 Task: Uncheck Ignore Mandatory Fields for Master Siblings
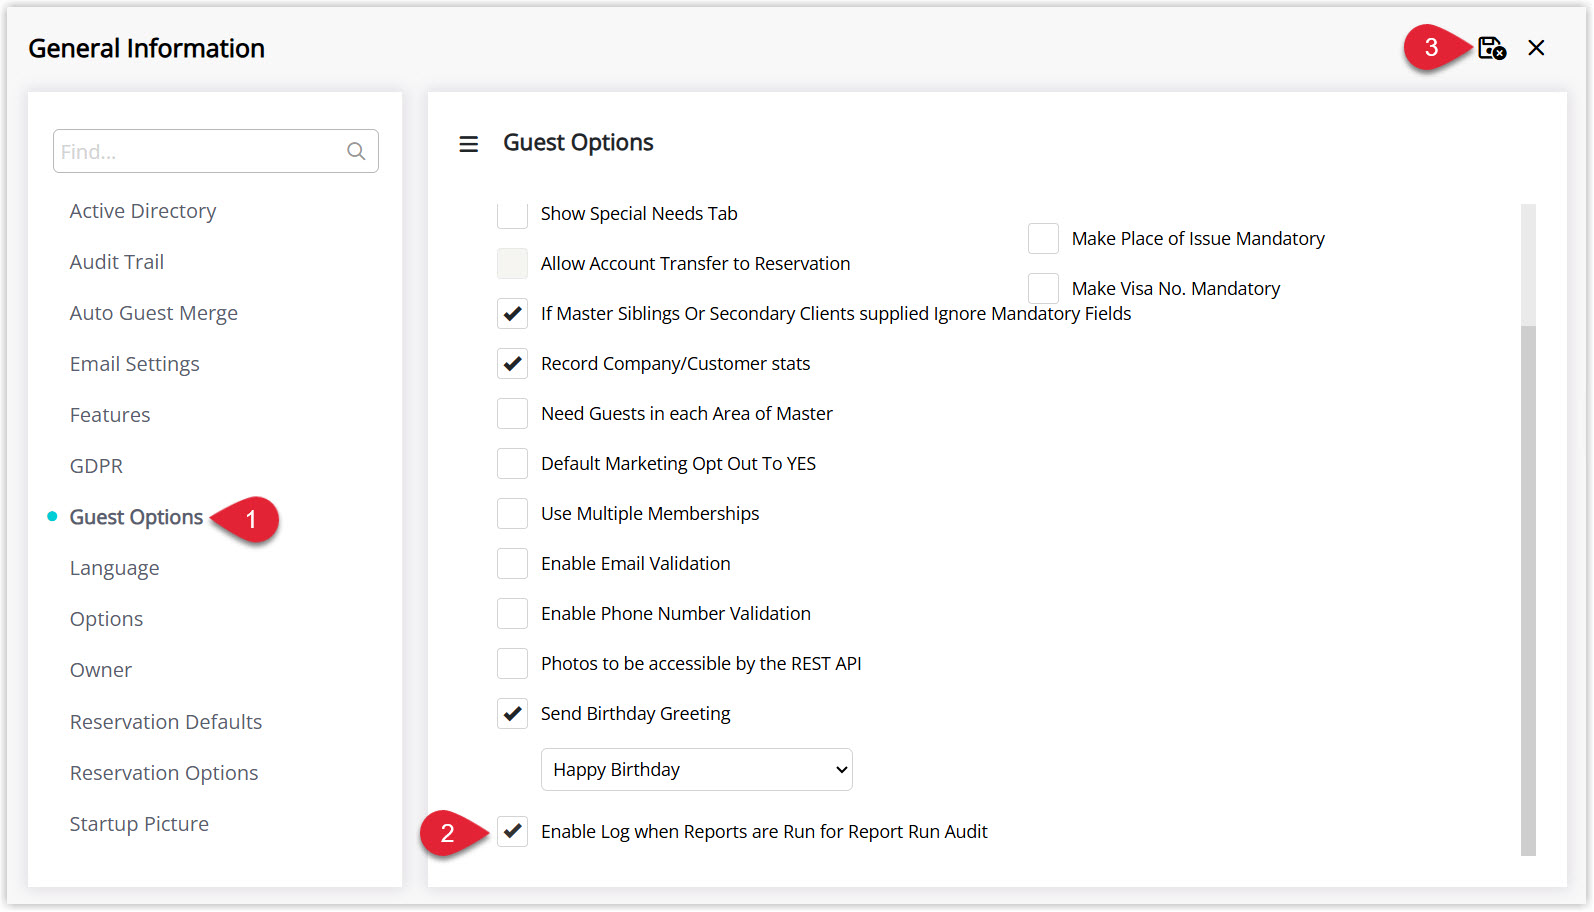(513, 313)
